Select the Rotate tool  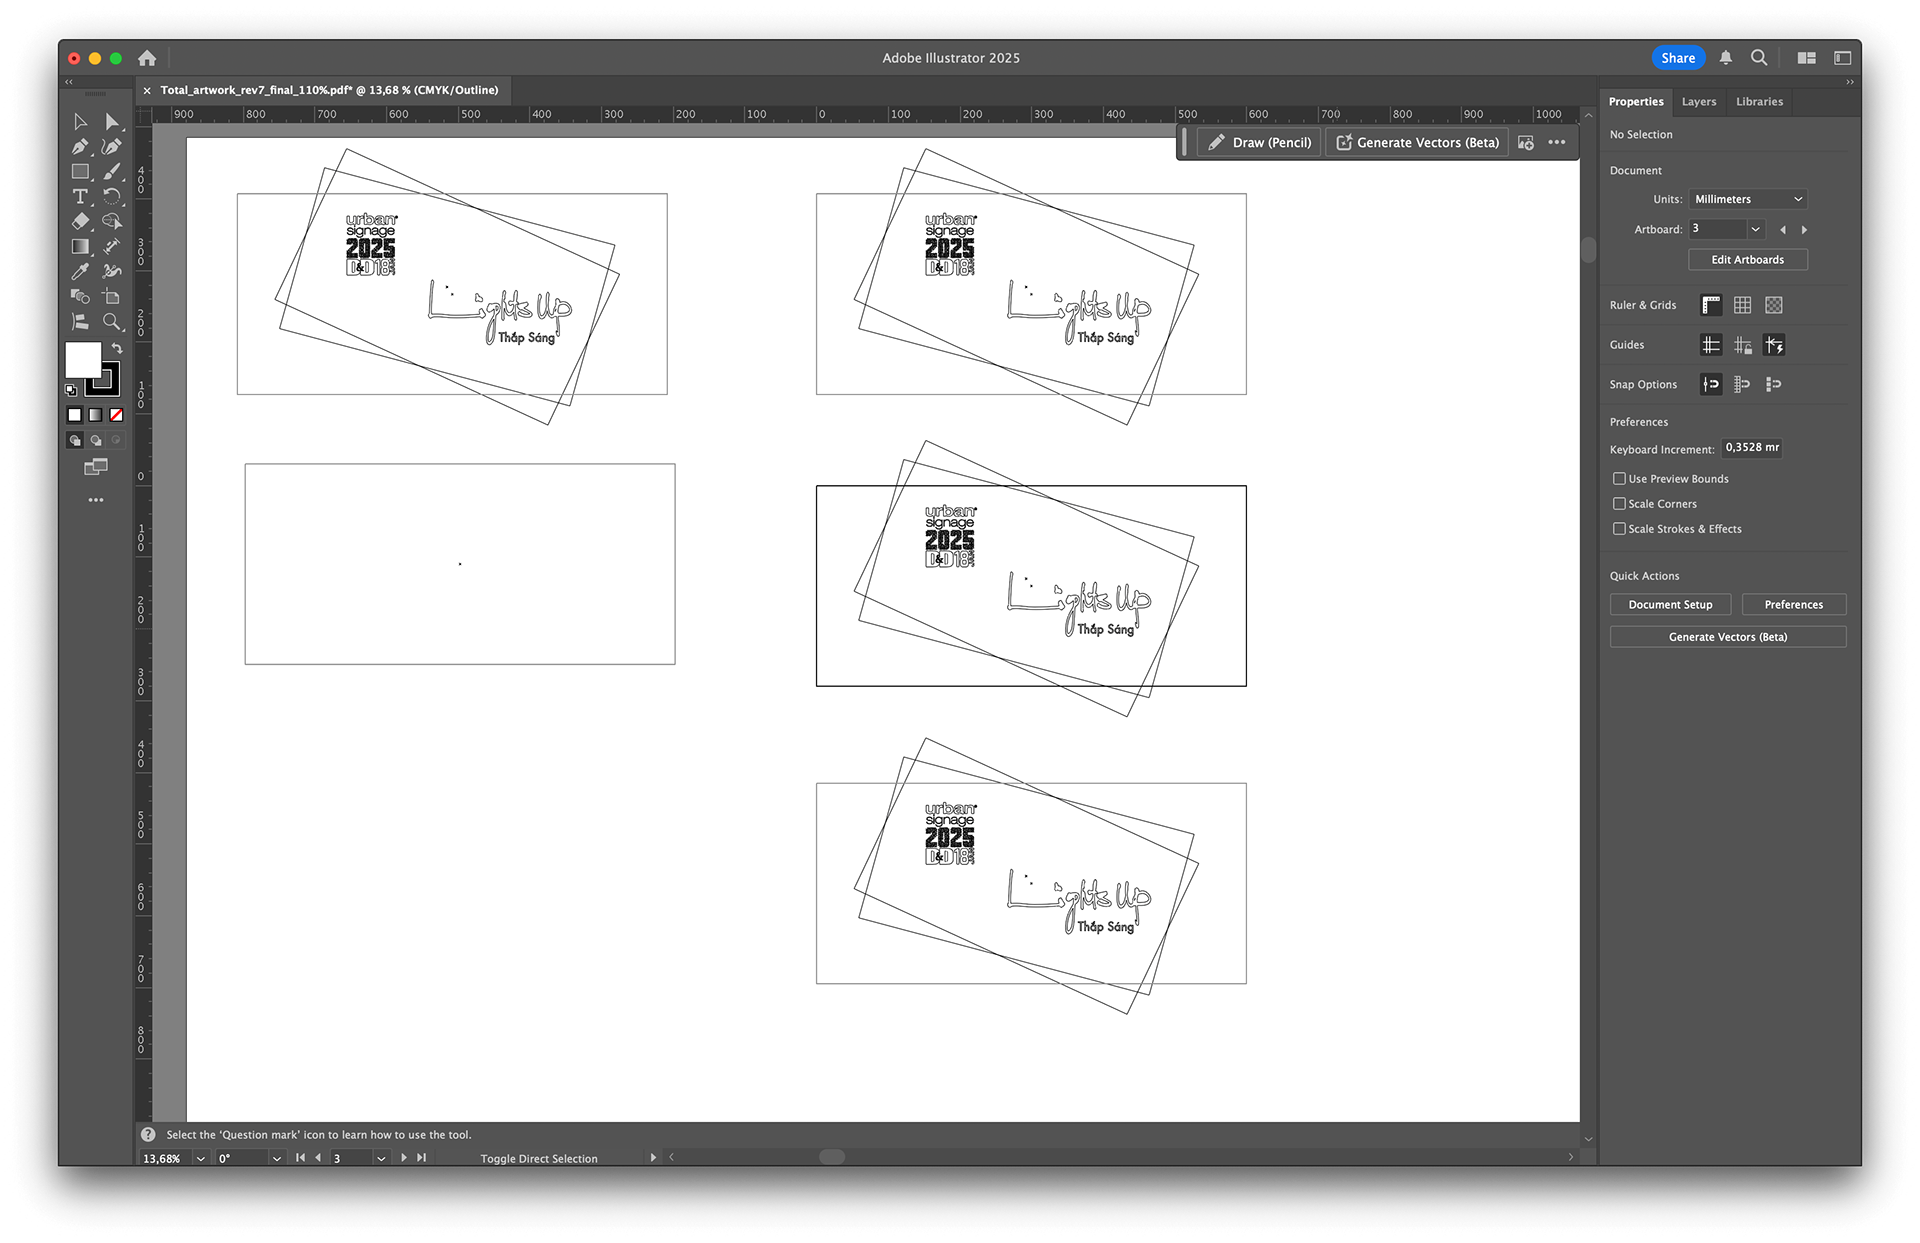coord(112,196)
